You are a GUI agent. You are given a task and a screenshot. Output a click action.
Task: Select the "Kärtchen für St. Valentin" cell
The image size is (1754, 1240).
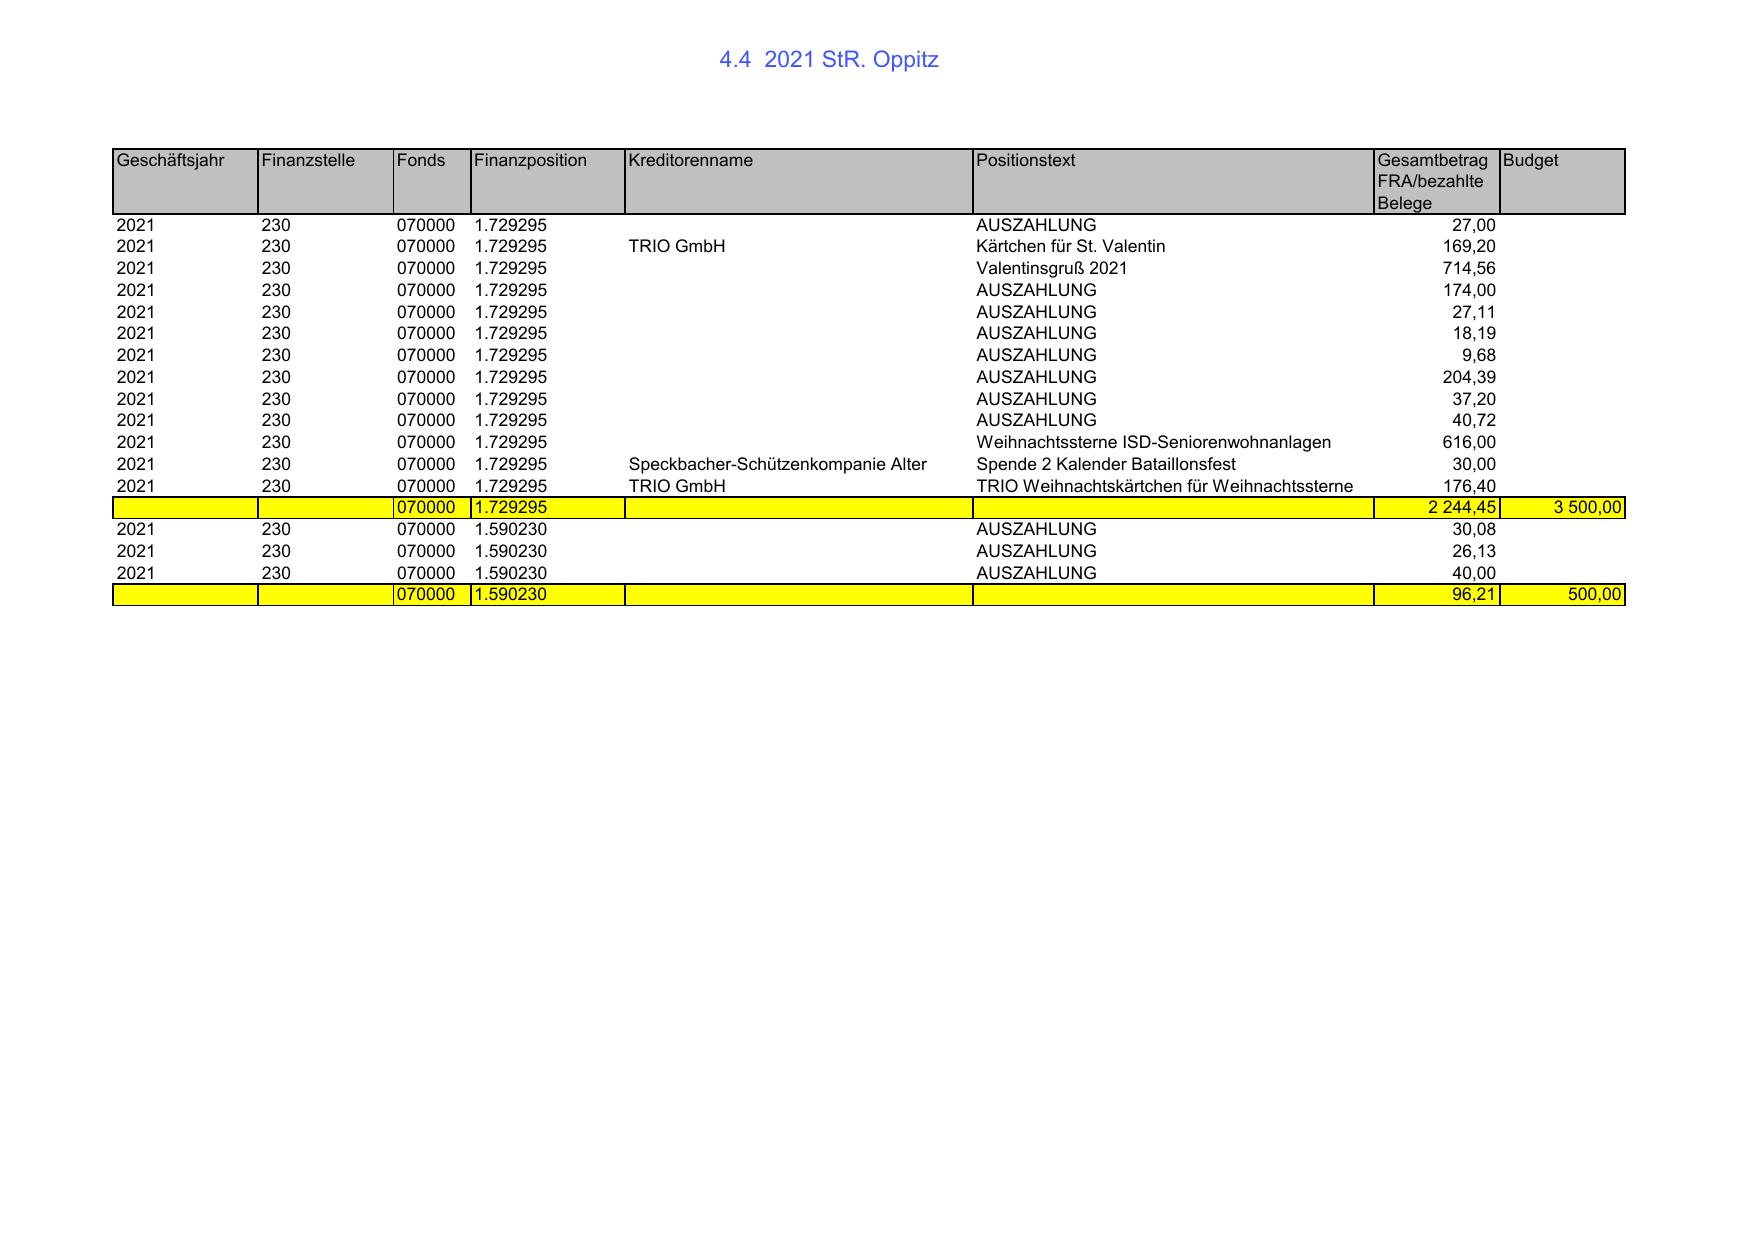1070,247
